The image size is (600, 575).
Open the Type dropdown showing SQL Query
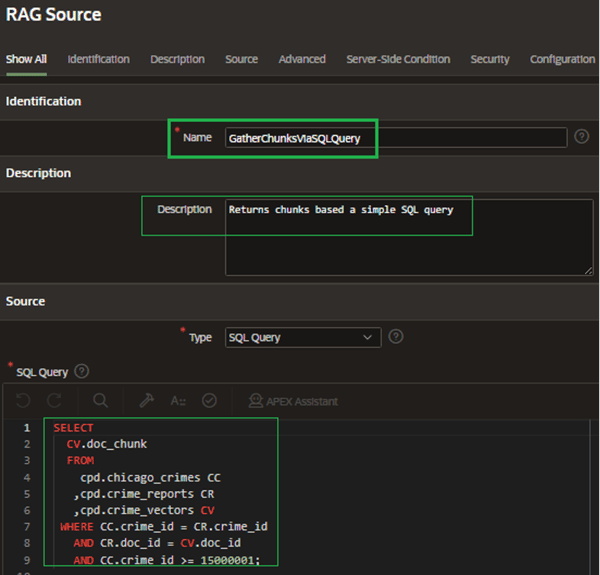tap(302, 338)
